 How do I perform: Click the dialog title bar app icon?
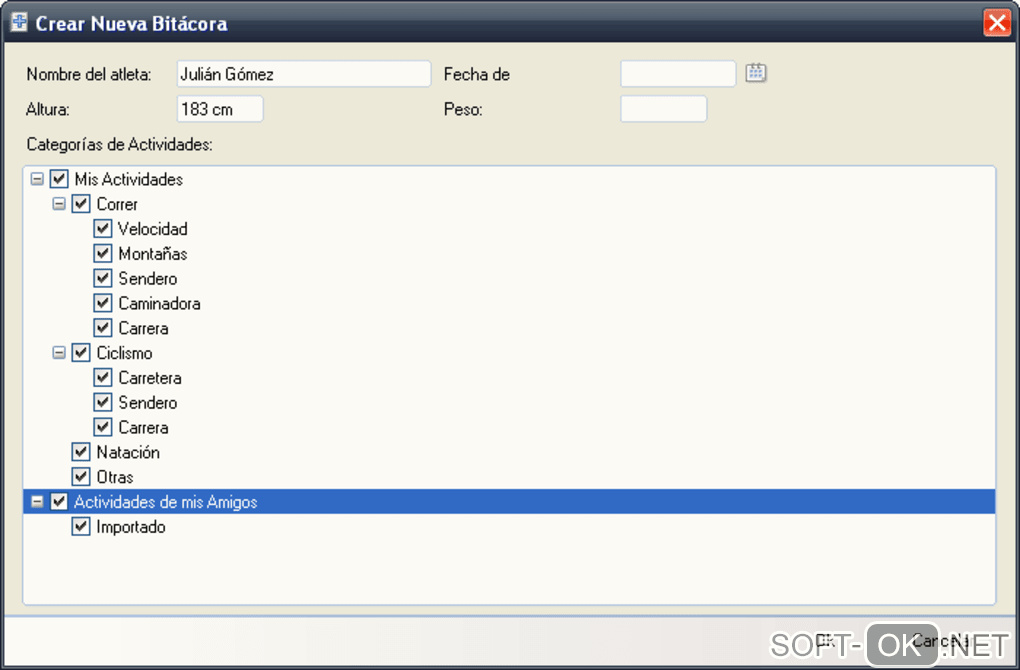pos(19,22)
